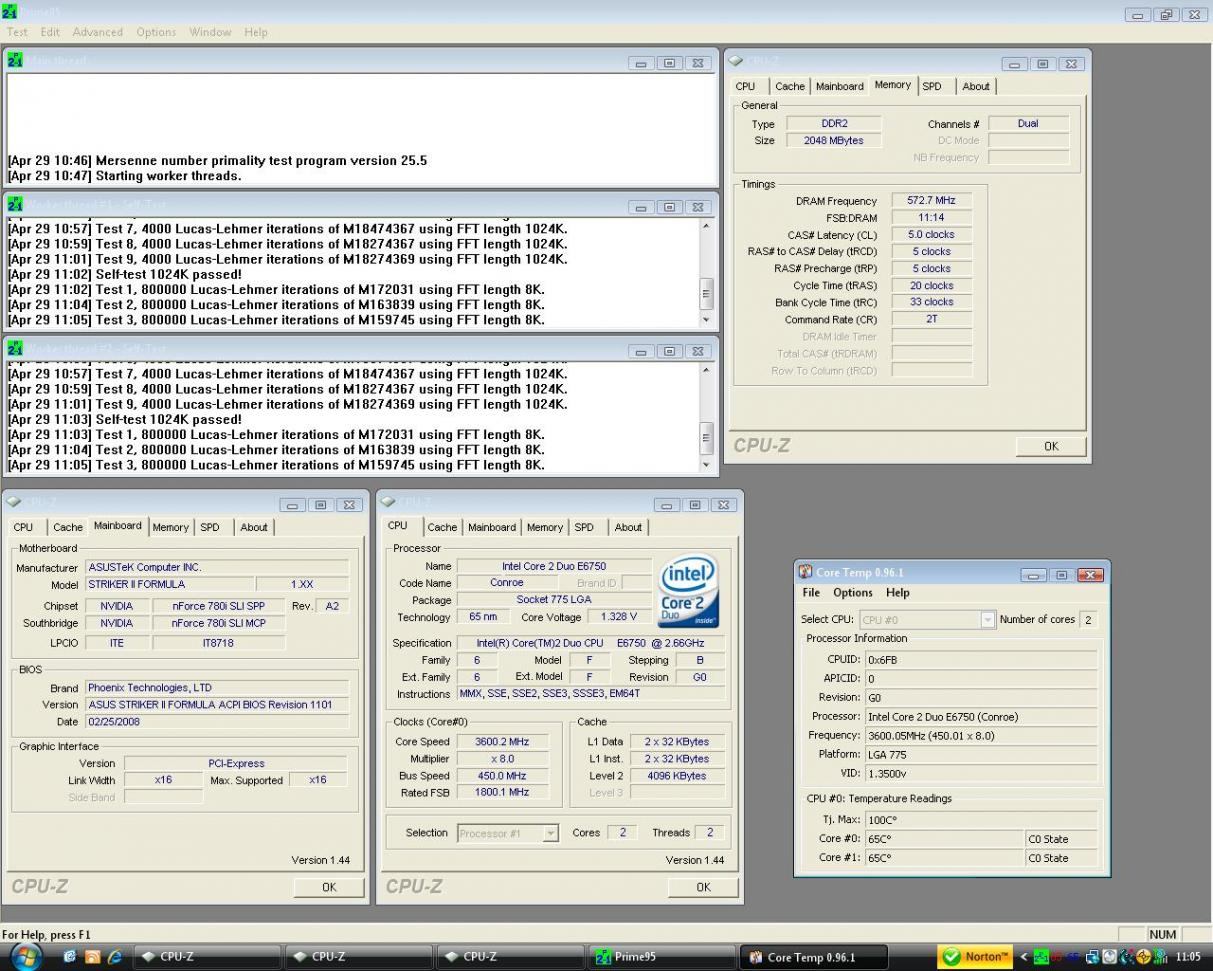Click the orange quick launch icon beside Internet Explorer
1213x971 pixels.
[93, 957]
